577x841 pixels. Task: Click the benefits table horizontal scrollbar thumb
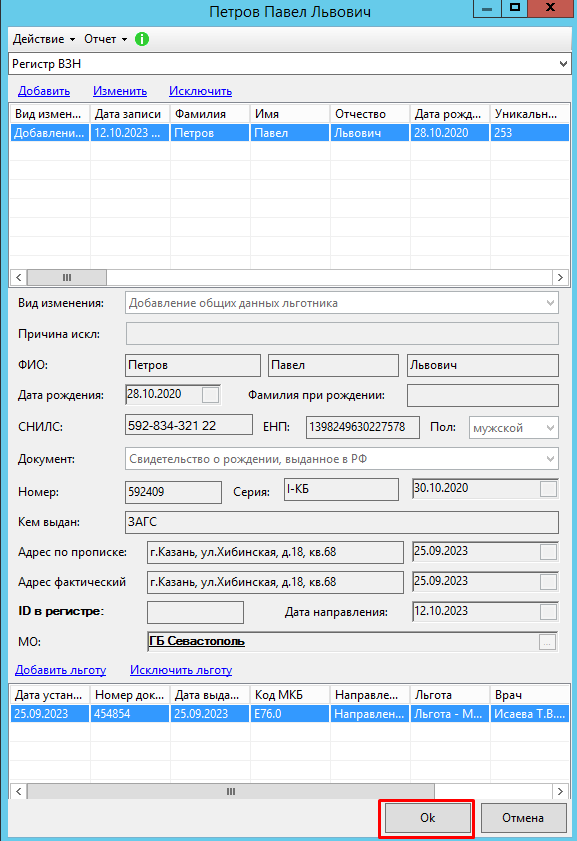231,791
